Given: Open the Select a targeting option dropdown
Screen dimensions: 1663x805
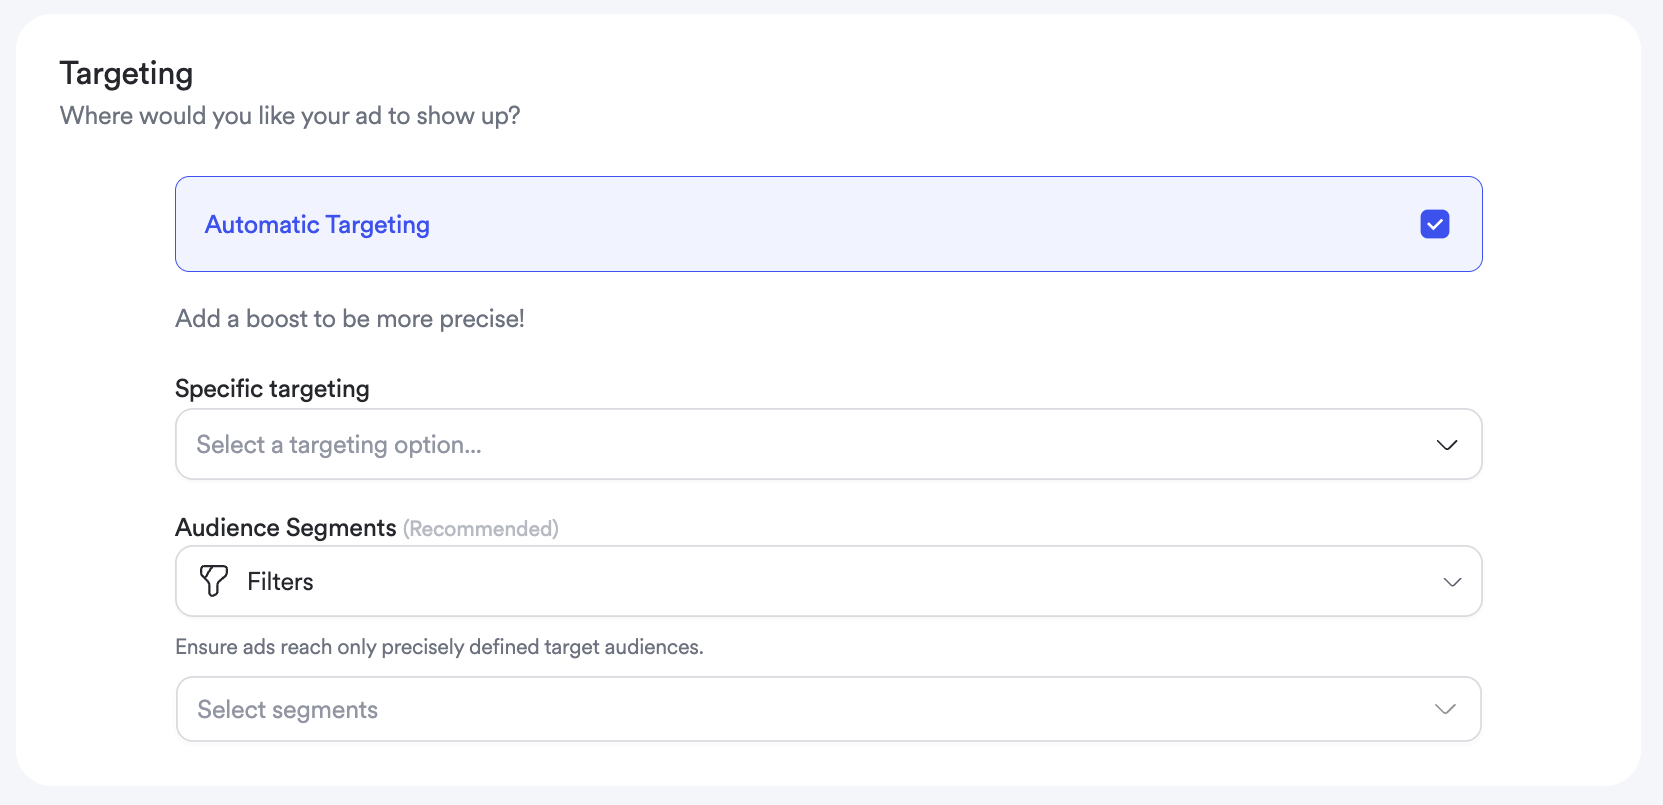Looking at the screenshot, I should 828,444.
